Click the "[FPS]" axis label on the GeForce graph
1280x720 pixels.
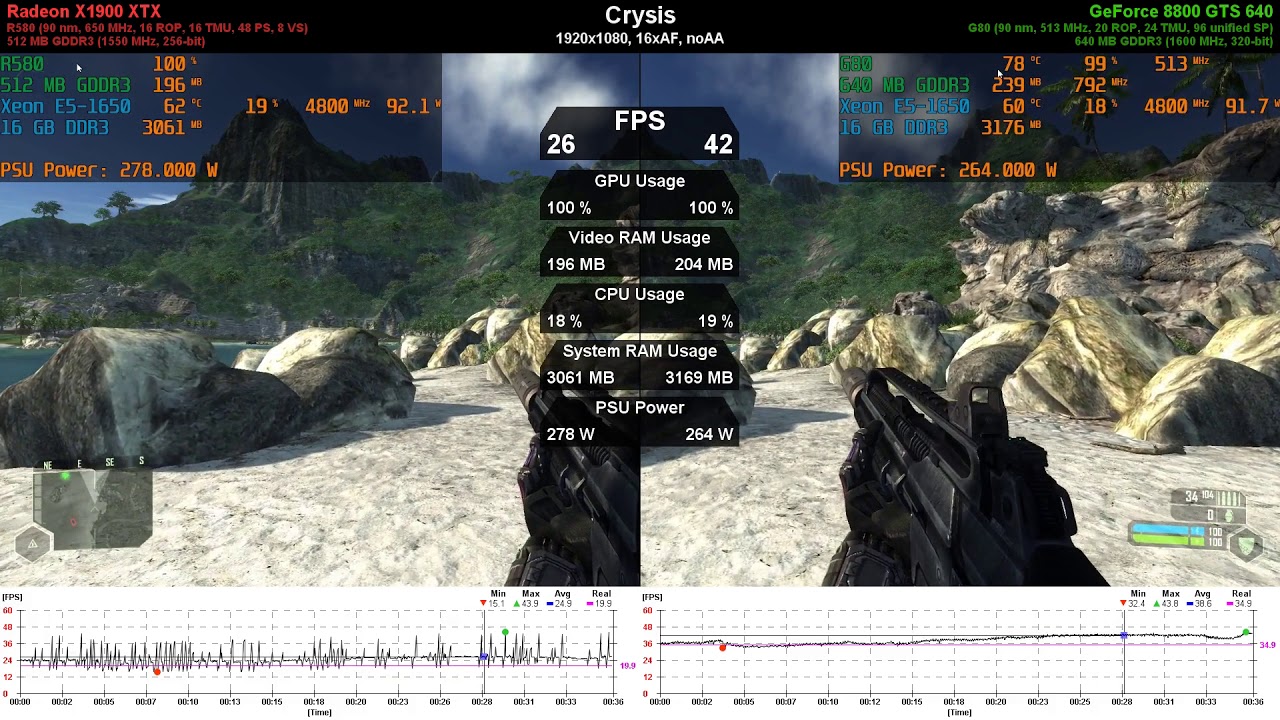(652, 597)
